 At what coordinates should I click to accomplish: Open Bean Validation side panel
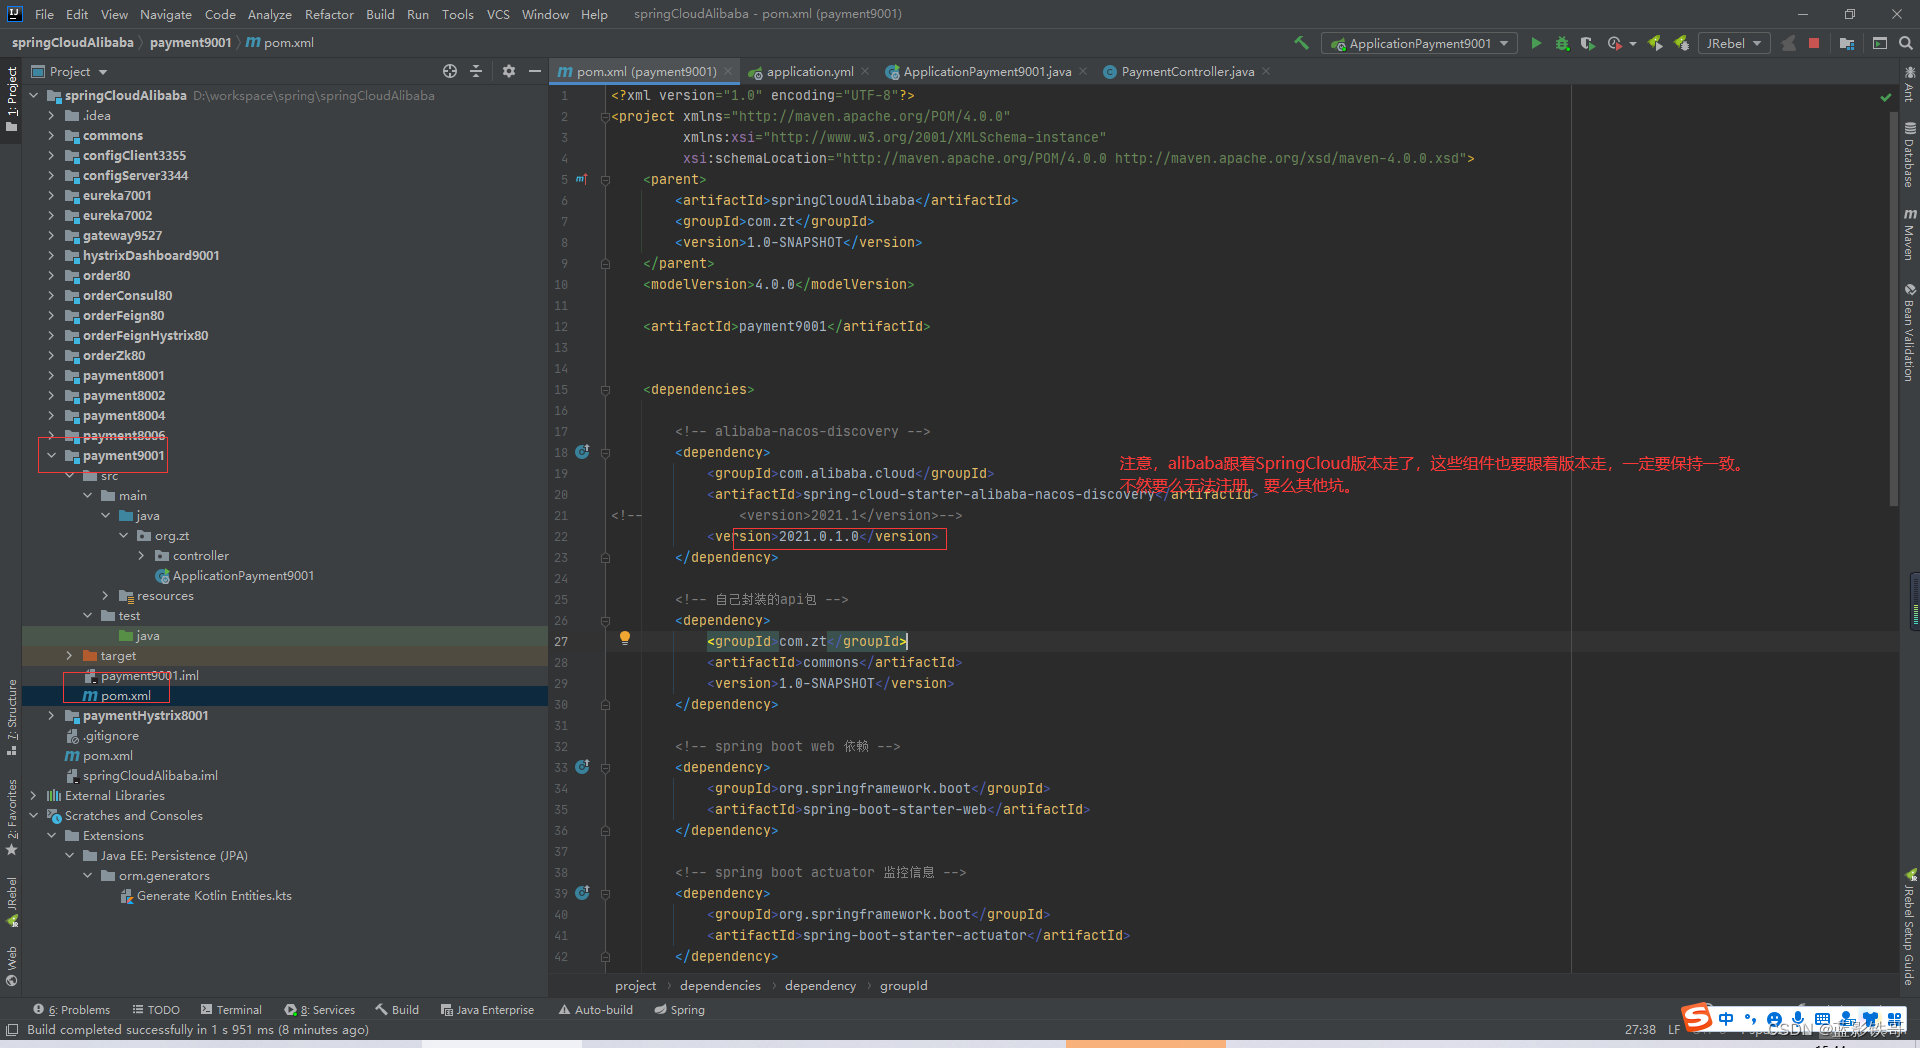pos(1909,332)
